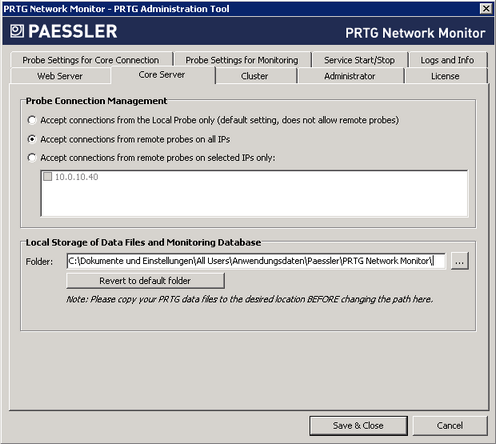Image resolution: width=496 pixels, height=444 pixels.
Task: Click the data Folder path field
Action: [256, 261]
